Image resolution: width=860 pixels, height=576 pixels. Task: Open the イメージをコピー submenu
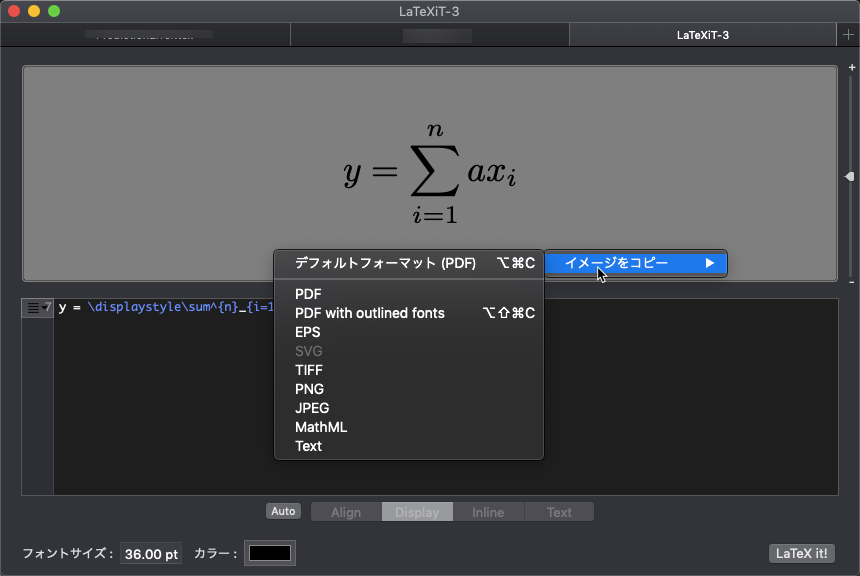[636, 263]
